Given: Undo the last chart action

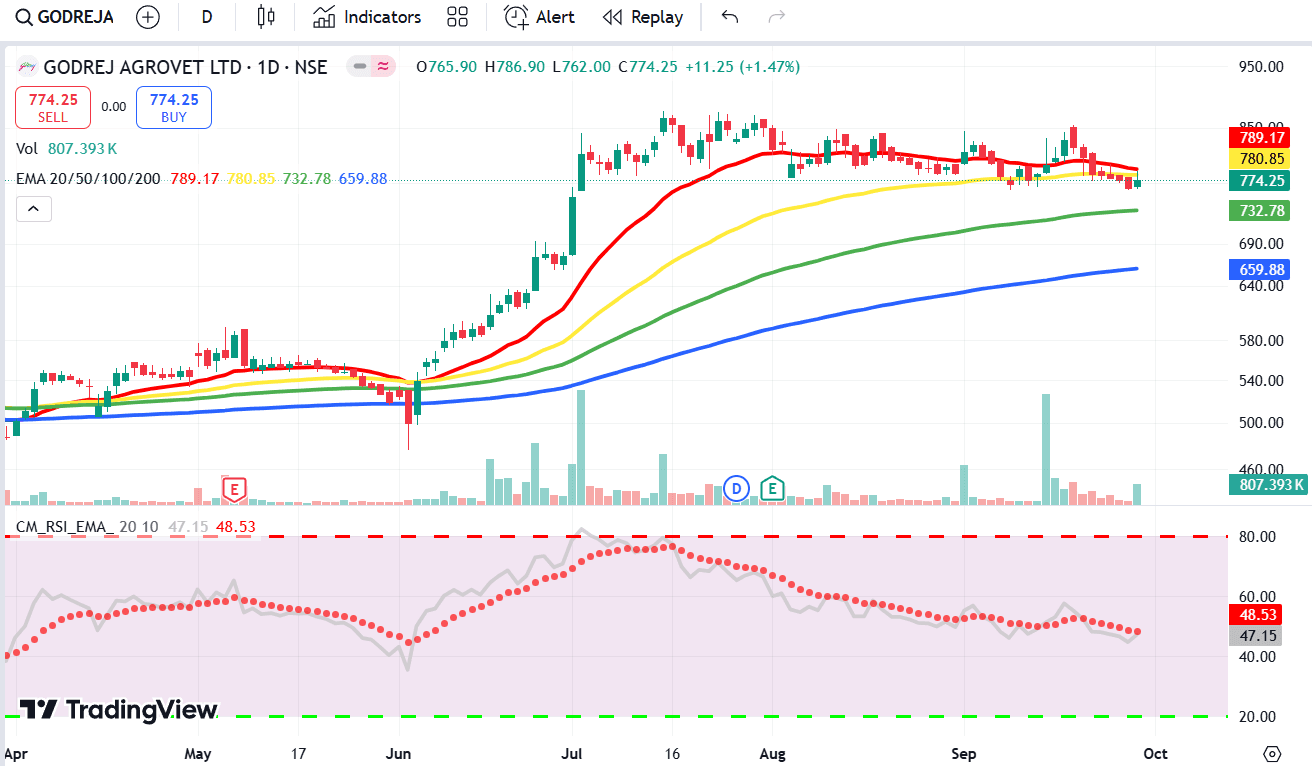Looking at the screenshot, I should [x=730, y=17].
